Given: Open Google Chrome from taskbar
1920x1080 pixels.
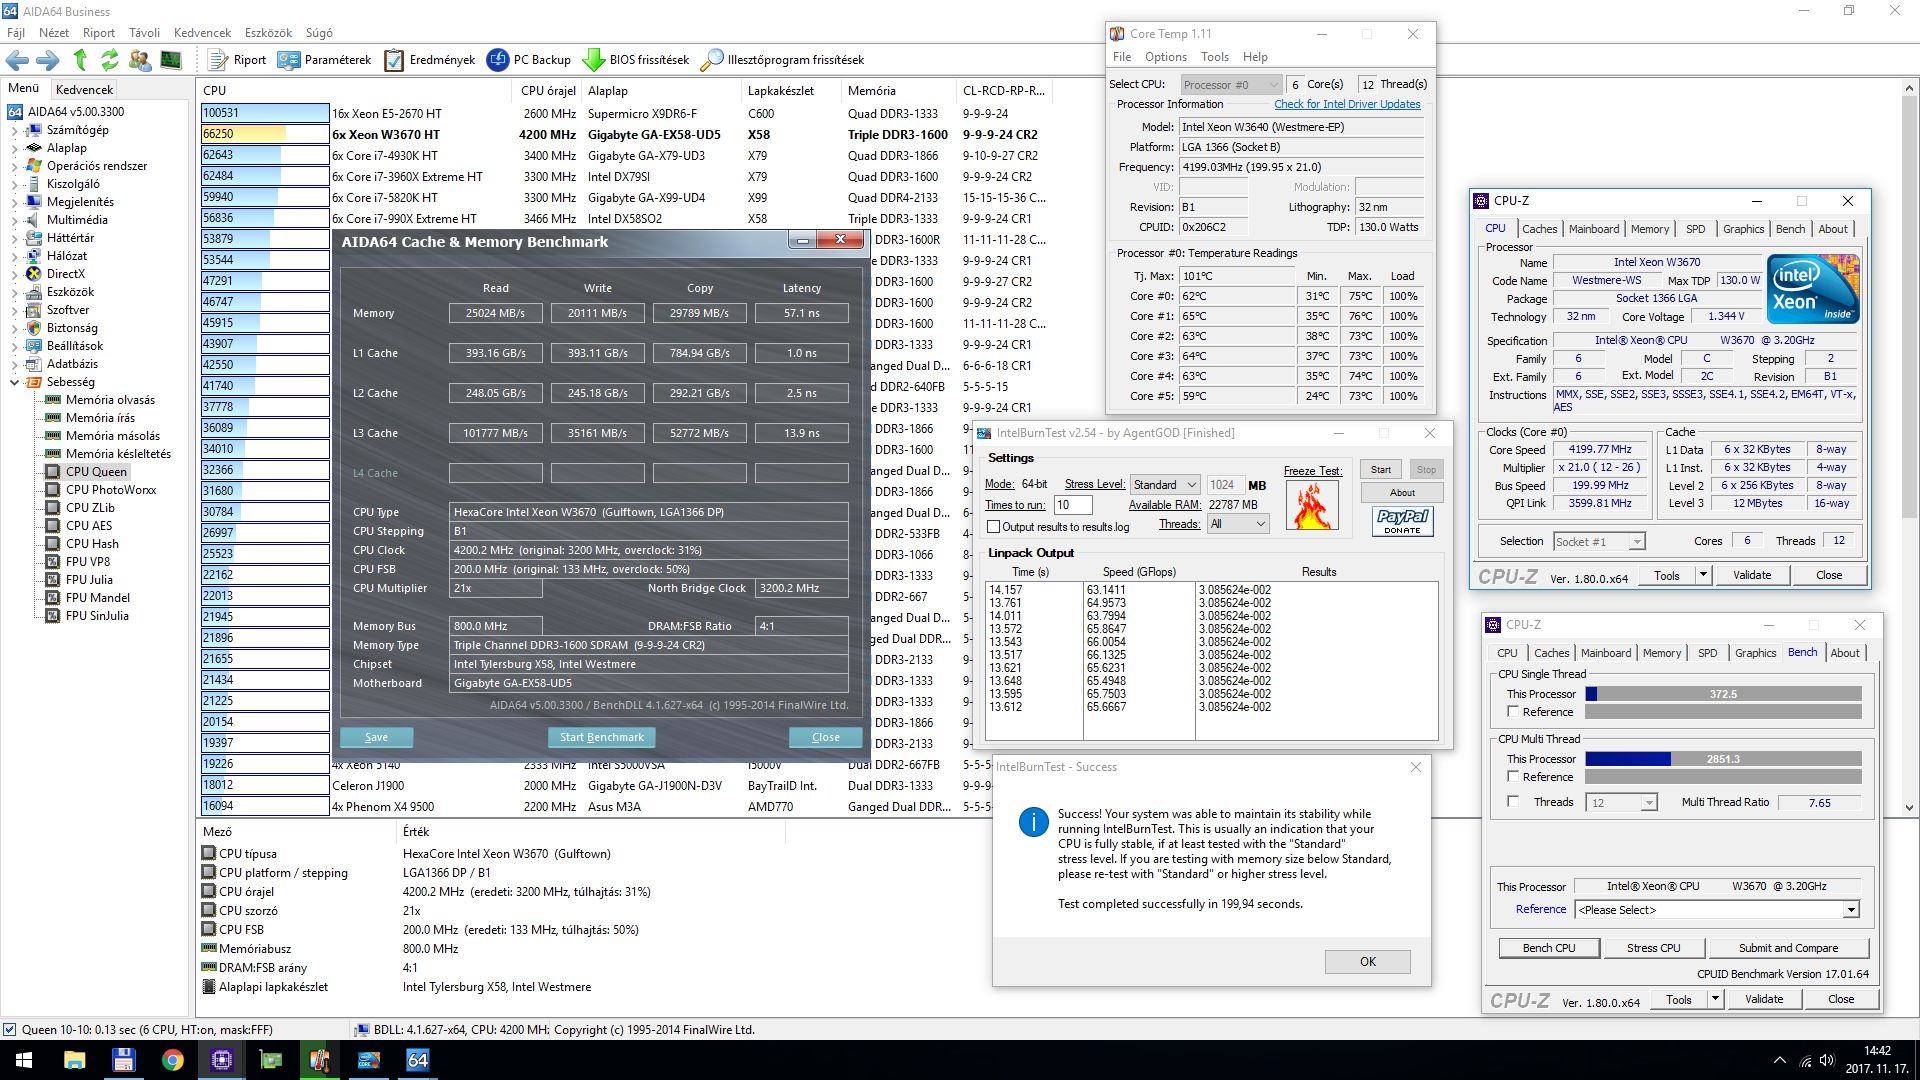Looking at the screenshot, I should (x=172, y=1060).
